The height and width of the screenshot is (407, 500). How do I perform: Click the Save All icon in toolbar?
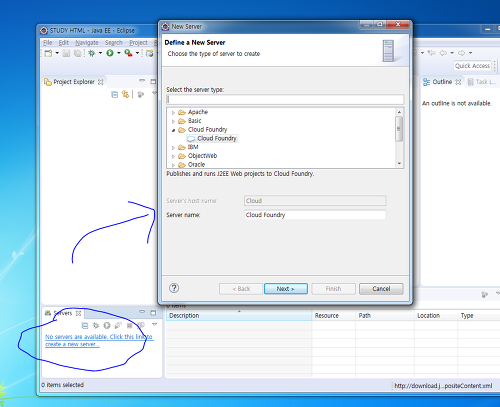coord(77,53)
